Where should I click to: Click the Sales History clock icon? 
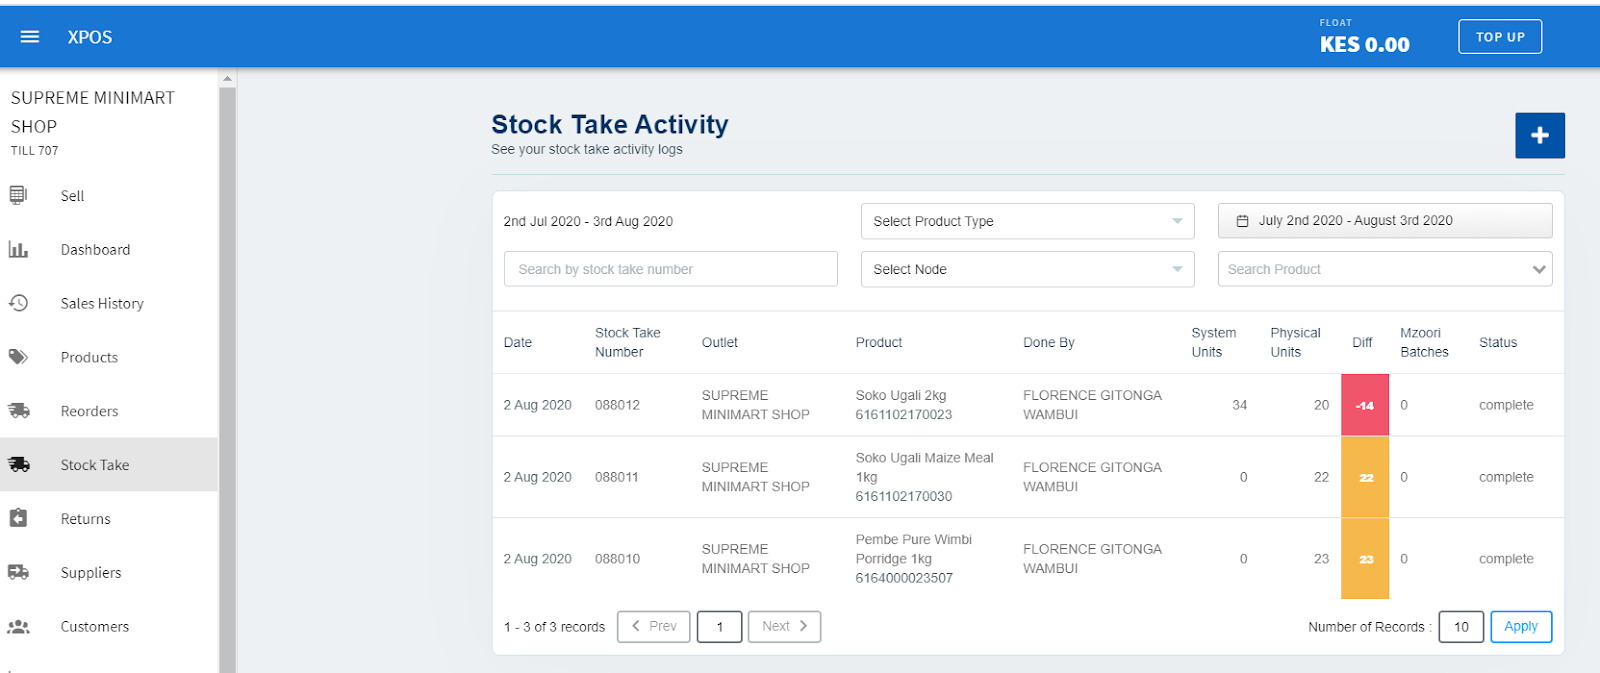18,303
